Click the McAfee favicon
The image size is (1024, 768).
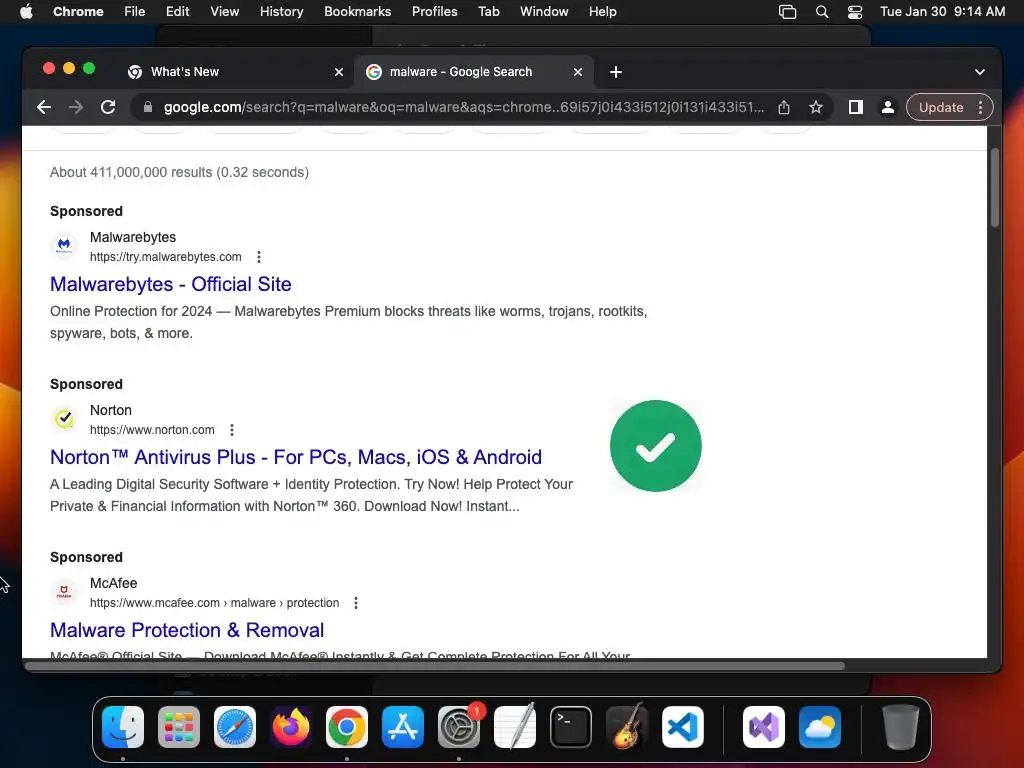(64, 592)
